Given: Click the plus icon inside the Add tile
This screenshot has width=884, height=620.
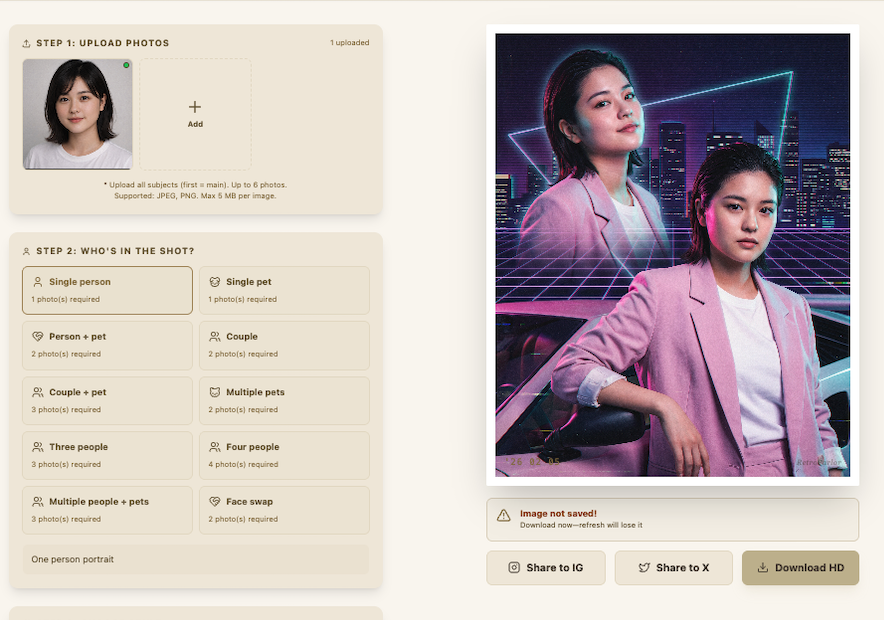Looking at the screenshot, I should (x=194, y=106).
